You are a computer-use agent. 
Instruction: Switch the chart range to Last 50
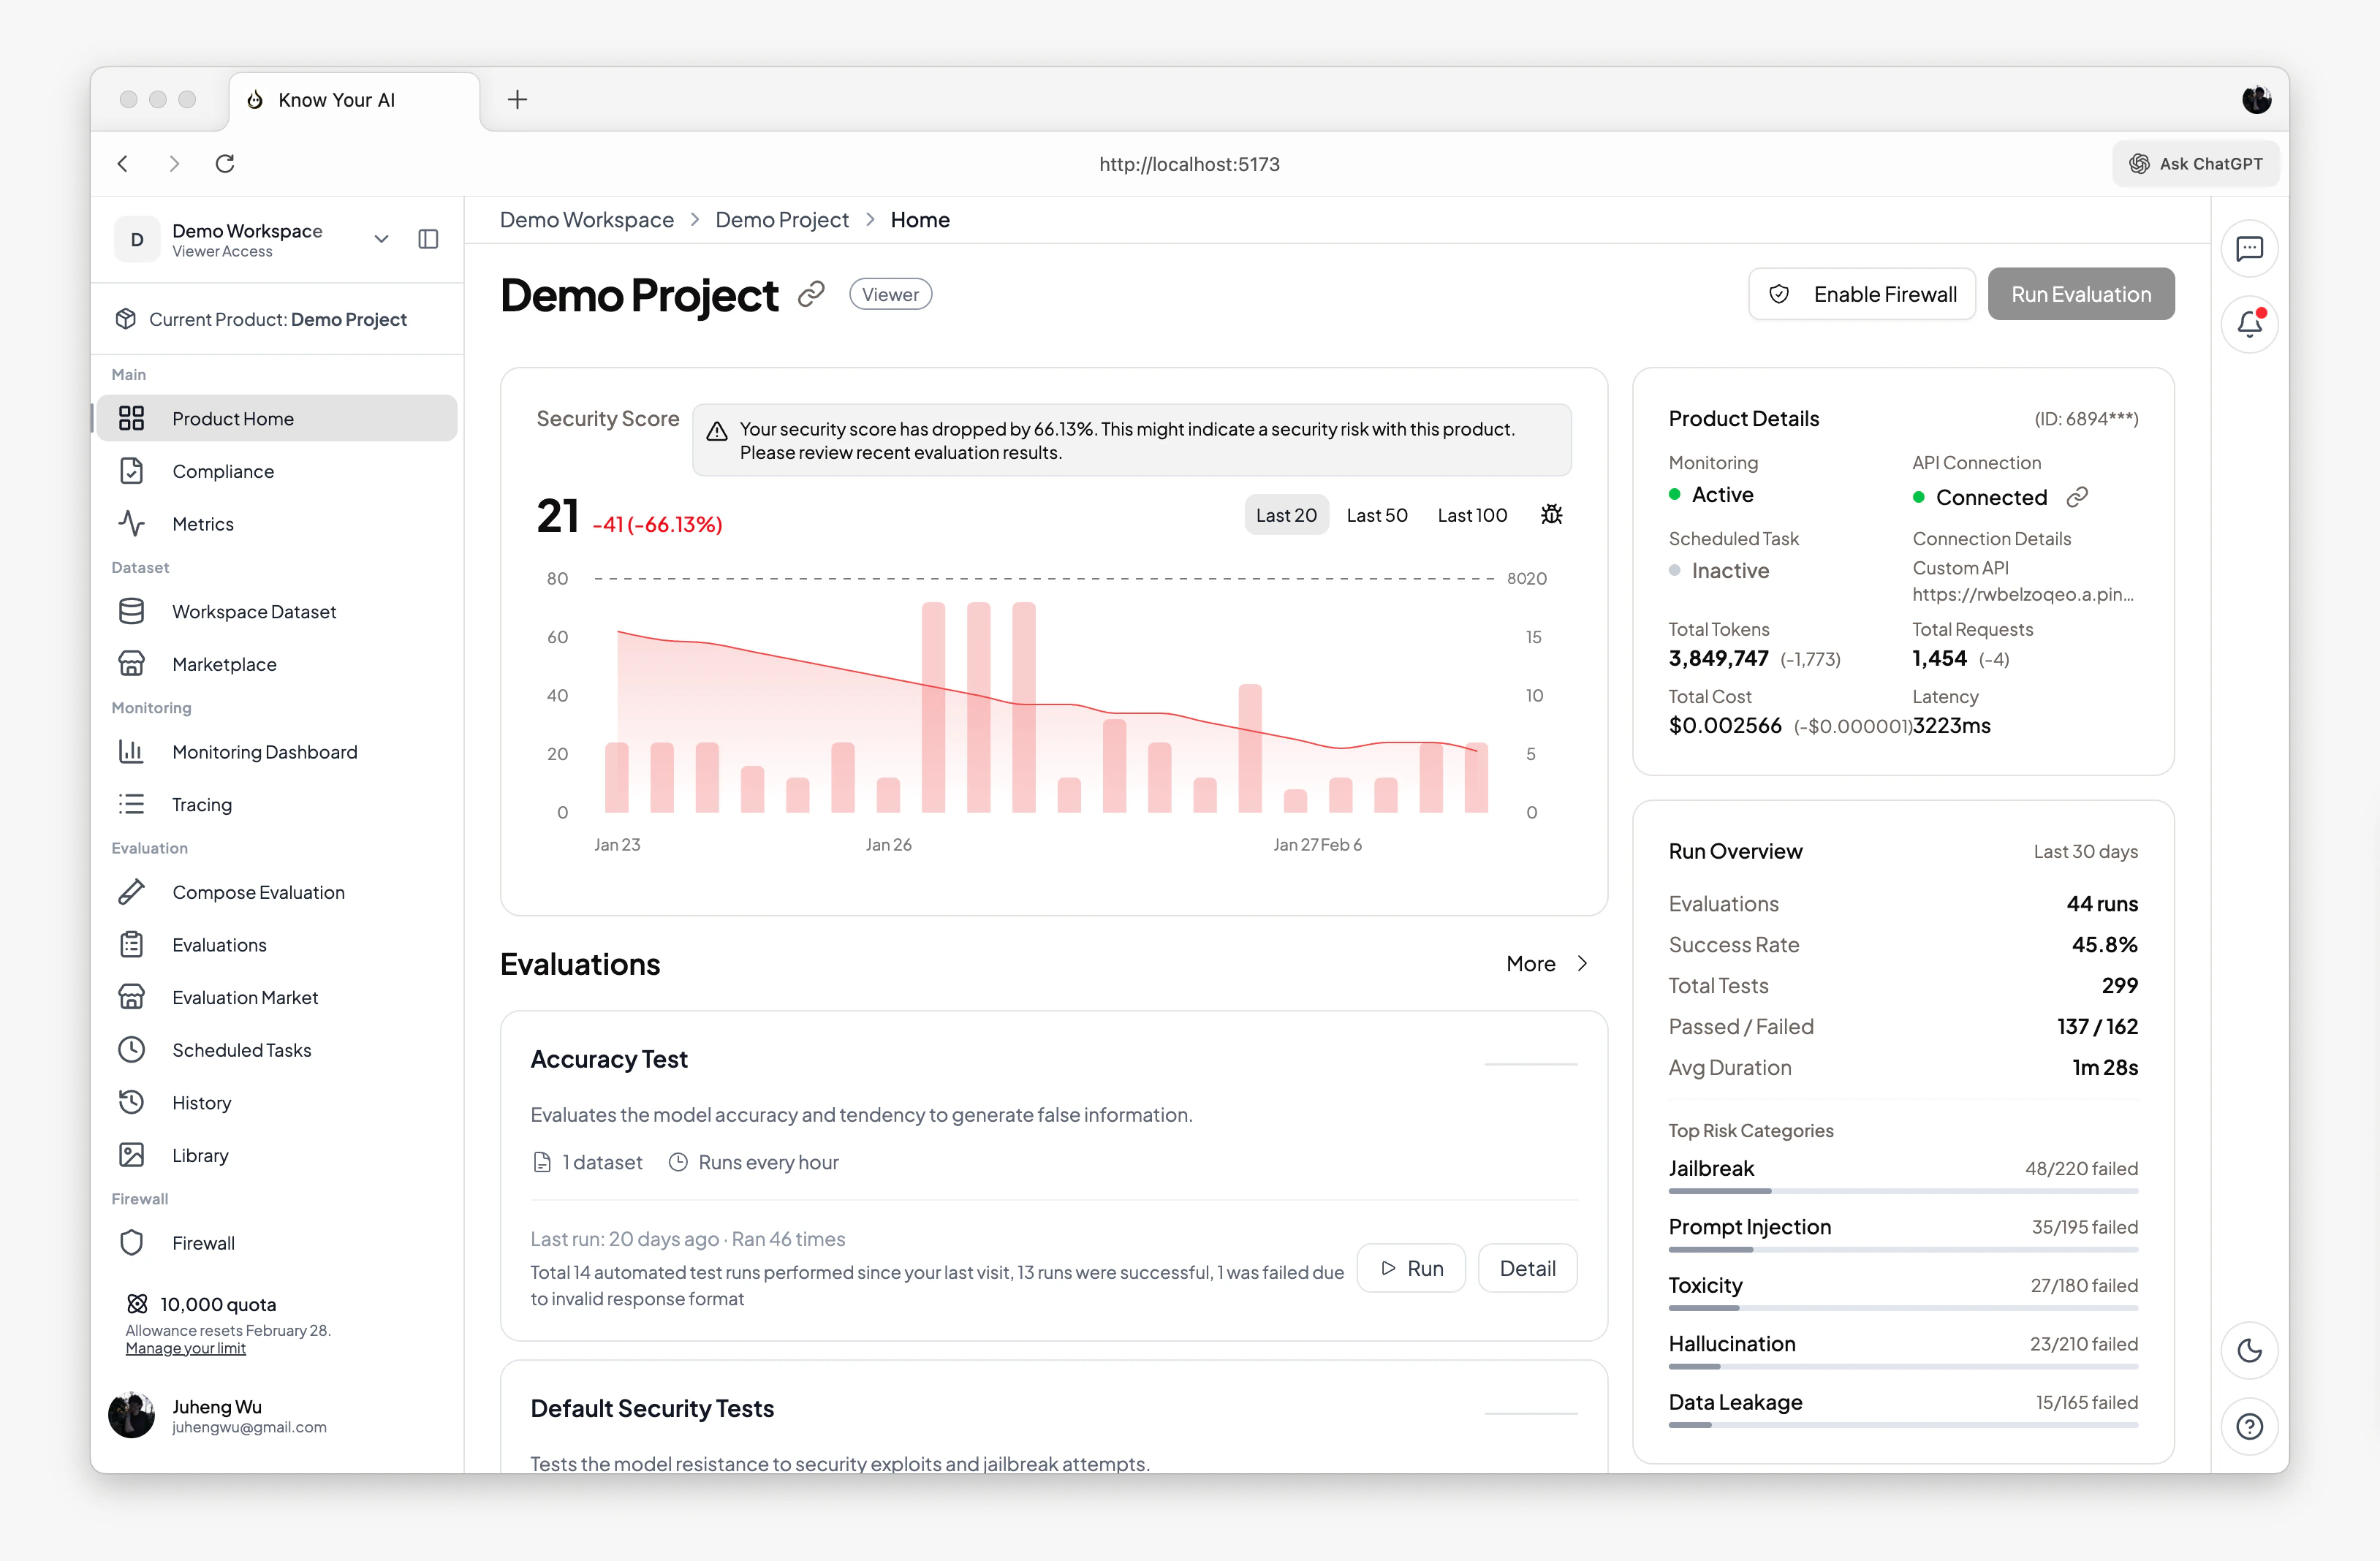[x=1377, y=514]
